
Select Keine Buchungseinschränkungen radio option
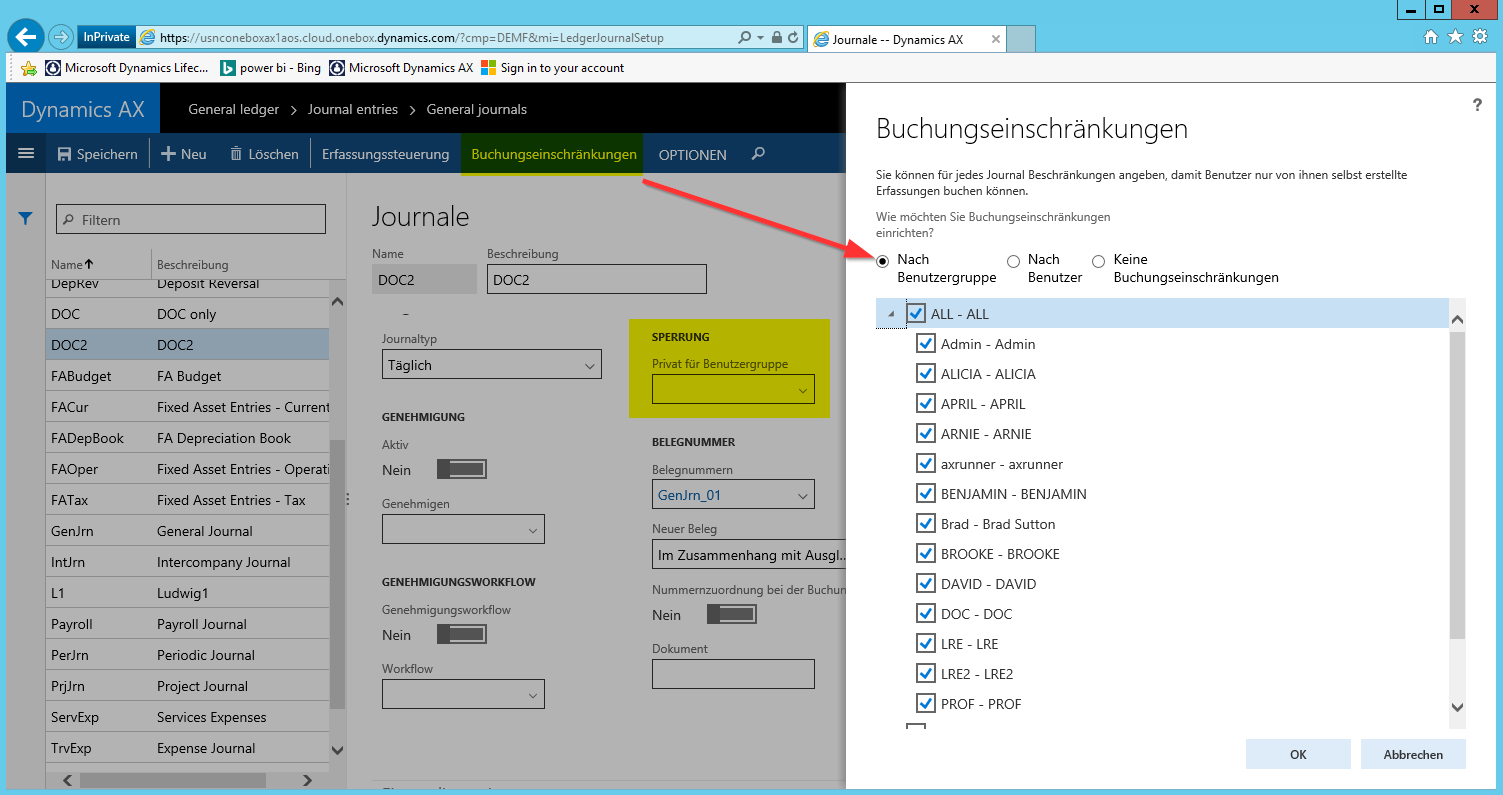[1098, 261]
